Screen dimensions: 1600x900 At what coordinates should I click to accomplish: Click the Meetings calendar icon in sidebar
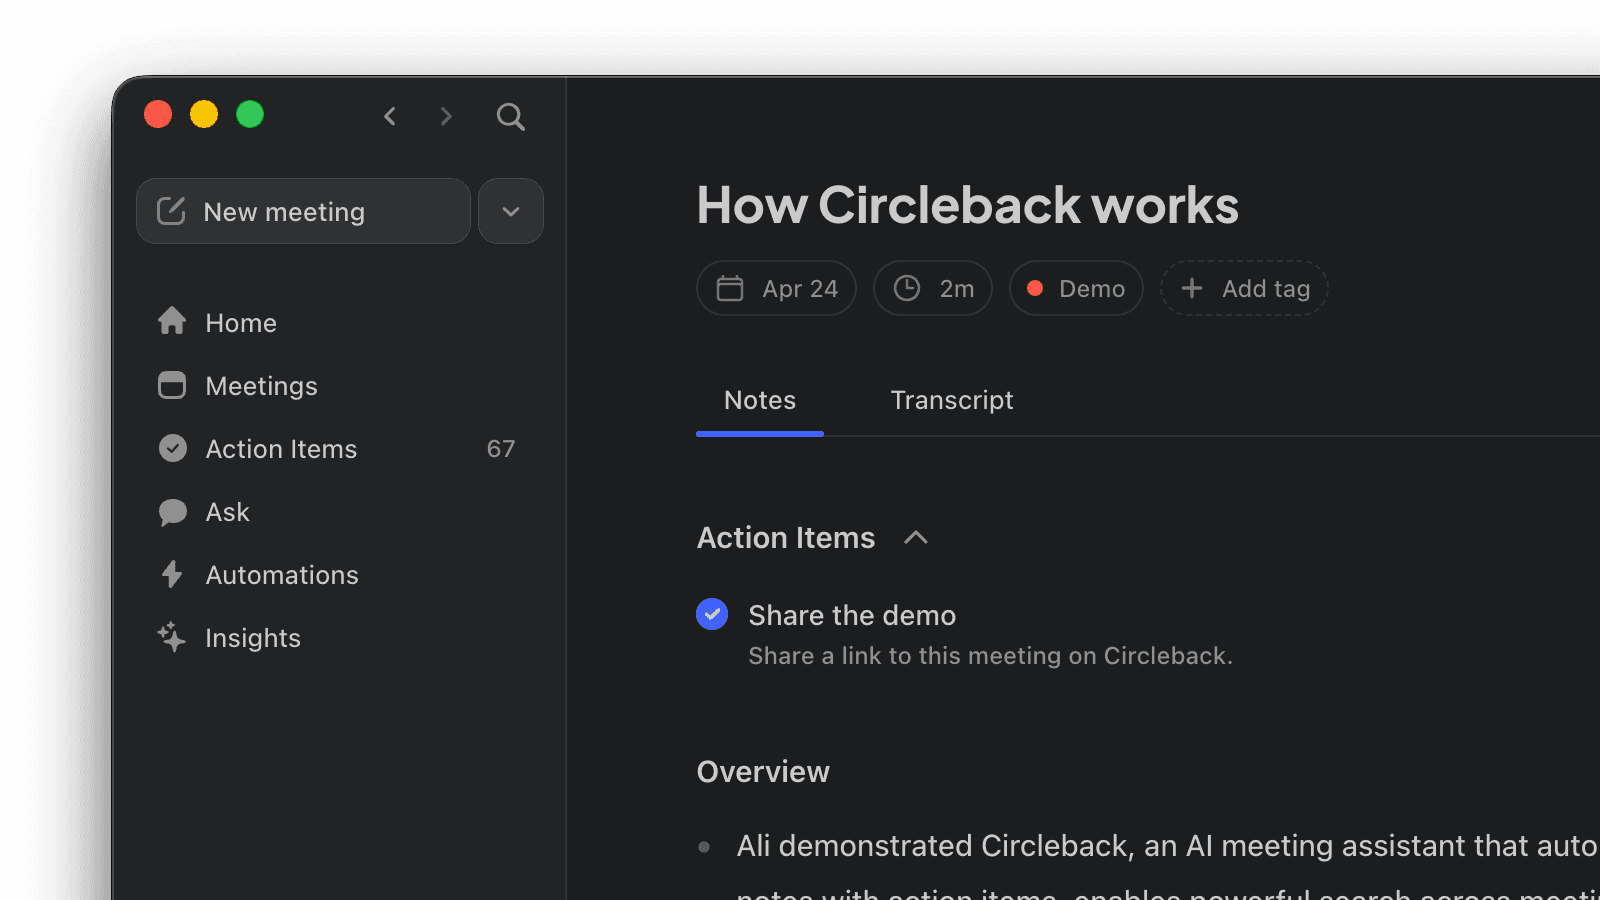172,385
